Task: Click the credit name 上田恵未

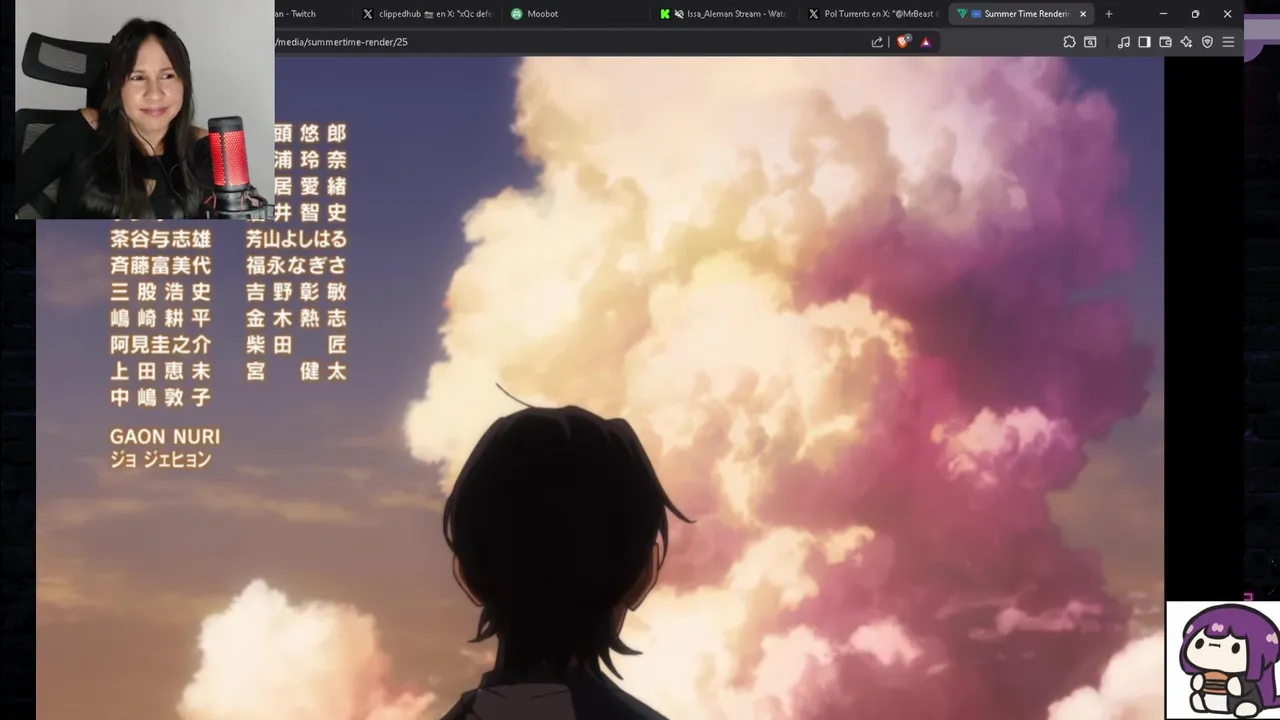Action: pyautogui.click(x=161, y=371)
